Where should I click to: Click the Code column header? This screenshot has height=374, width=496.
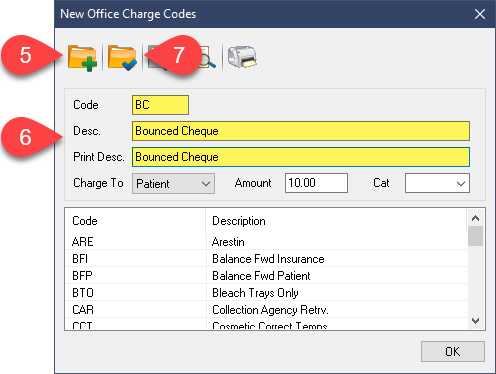click(x=135, y=221)
